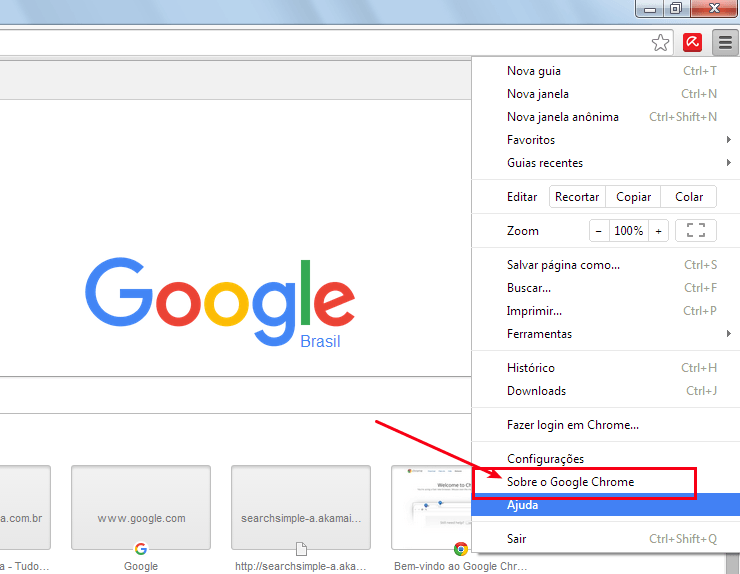Decrease zoom with the minus button

pos(599,231)
